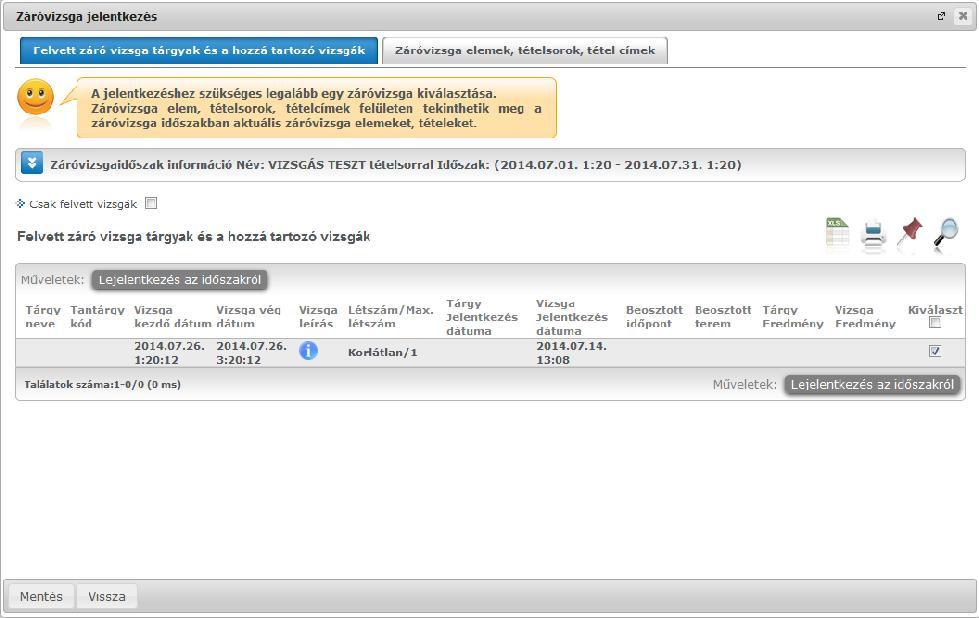Open Záróvizsga elemek, tételsorok, tétel címek tab
979x618 pixels.
[x=525, y=51]
